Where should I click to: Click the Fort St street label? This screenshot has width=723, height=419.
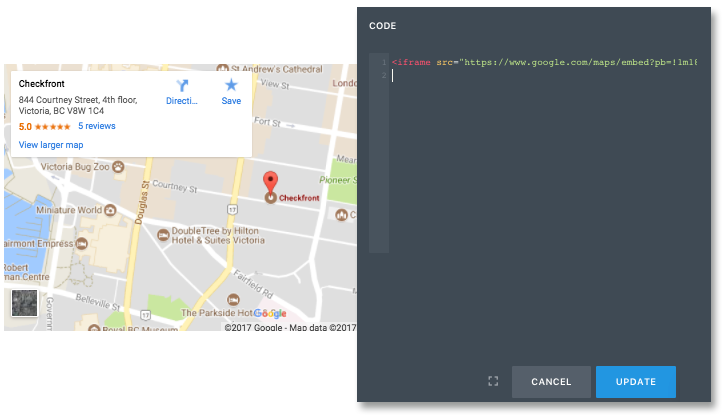coord(267,122)
